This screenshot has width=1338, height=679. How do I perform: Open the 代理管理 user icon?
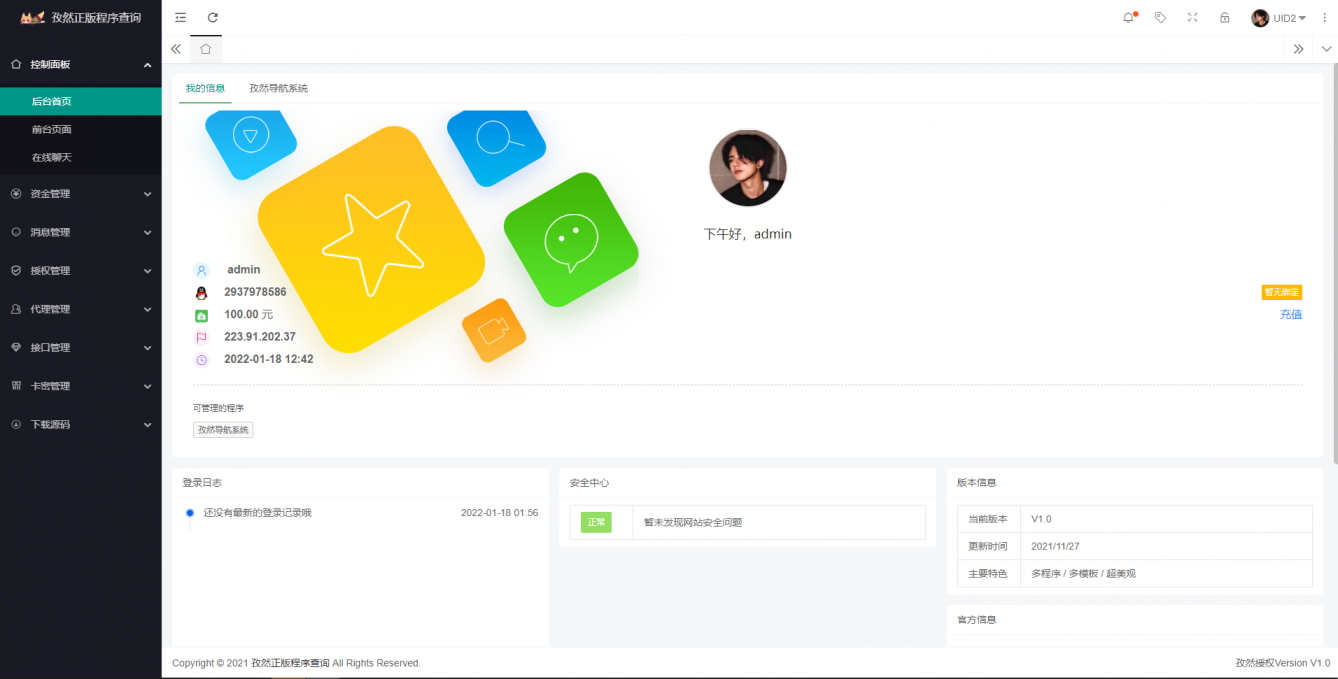tap(15, 309)
